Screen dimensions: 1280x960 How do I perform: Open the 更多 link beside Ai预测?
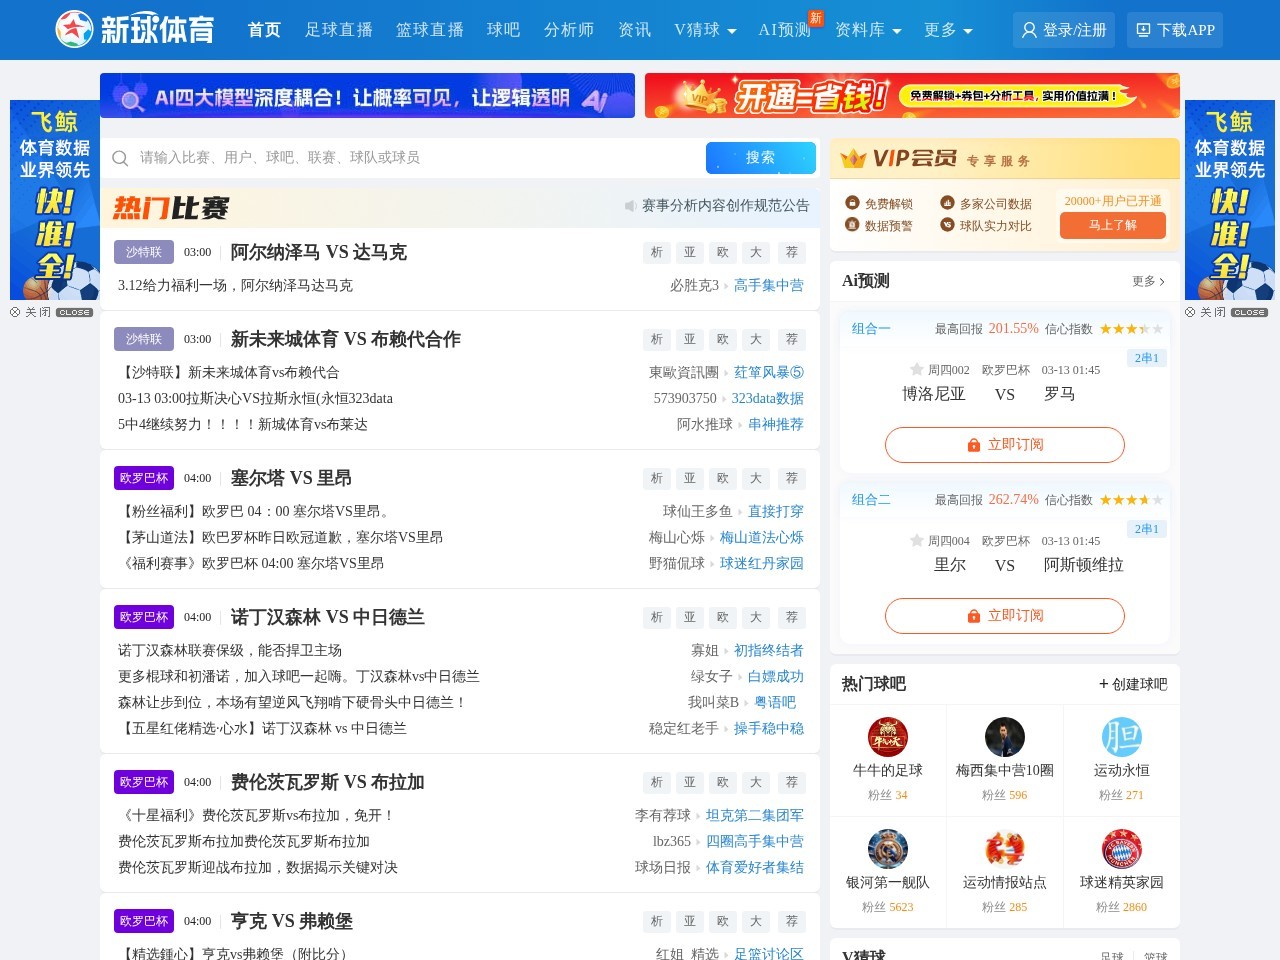[1147, 281]
